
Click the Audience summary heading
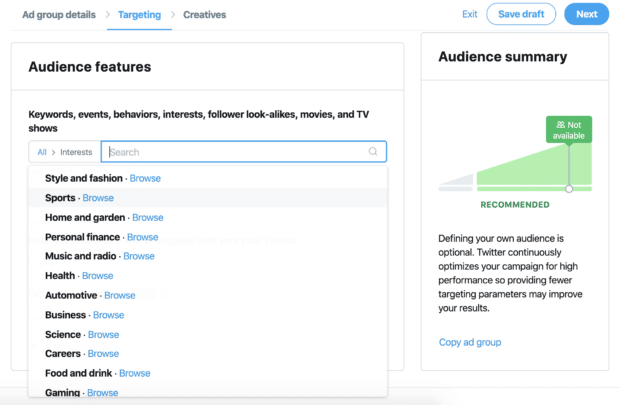coord(503,57)
